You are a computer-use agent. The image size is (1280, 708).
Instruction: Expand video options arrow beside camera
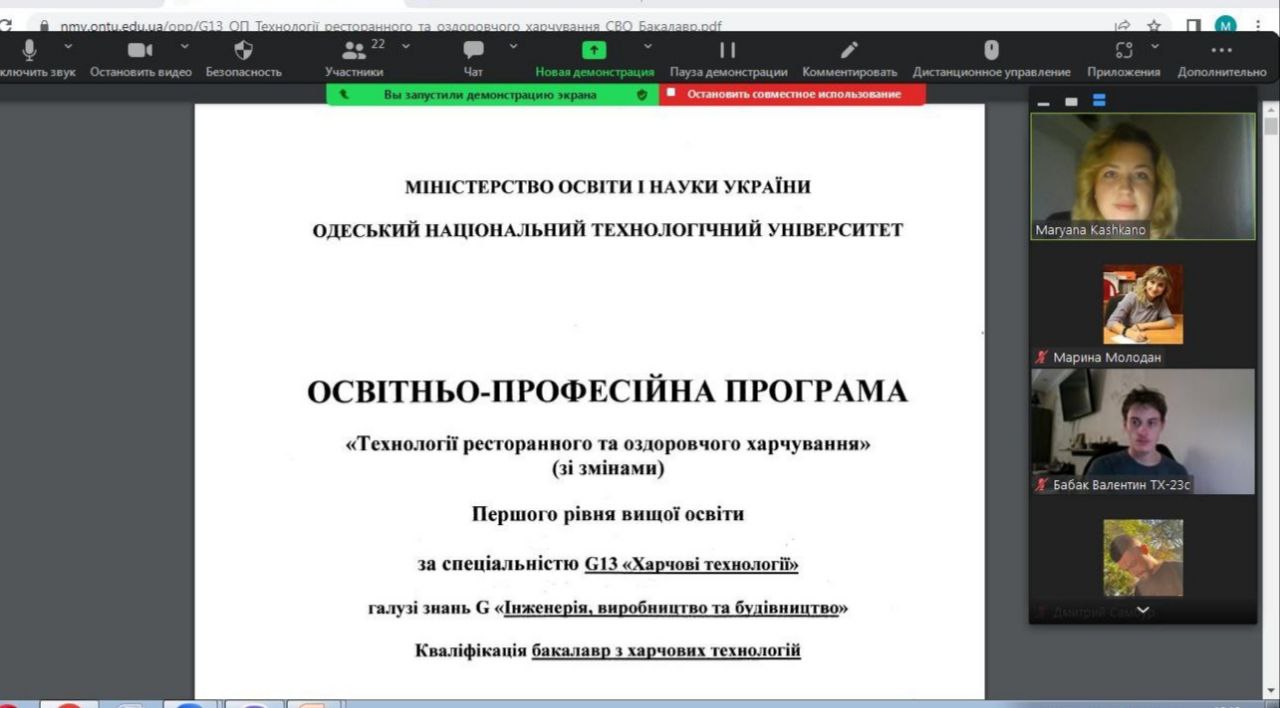coord(184,46)
